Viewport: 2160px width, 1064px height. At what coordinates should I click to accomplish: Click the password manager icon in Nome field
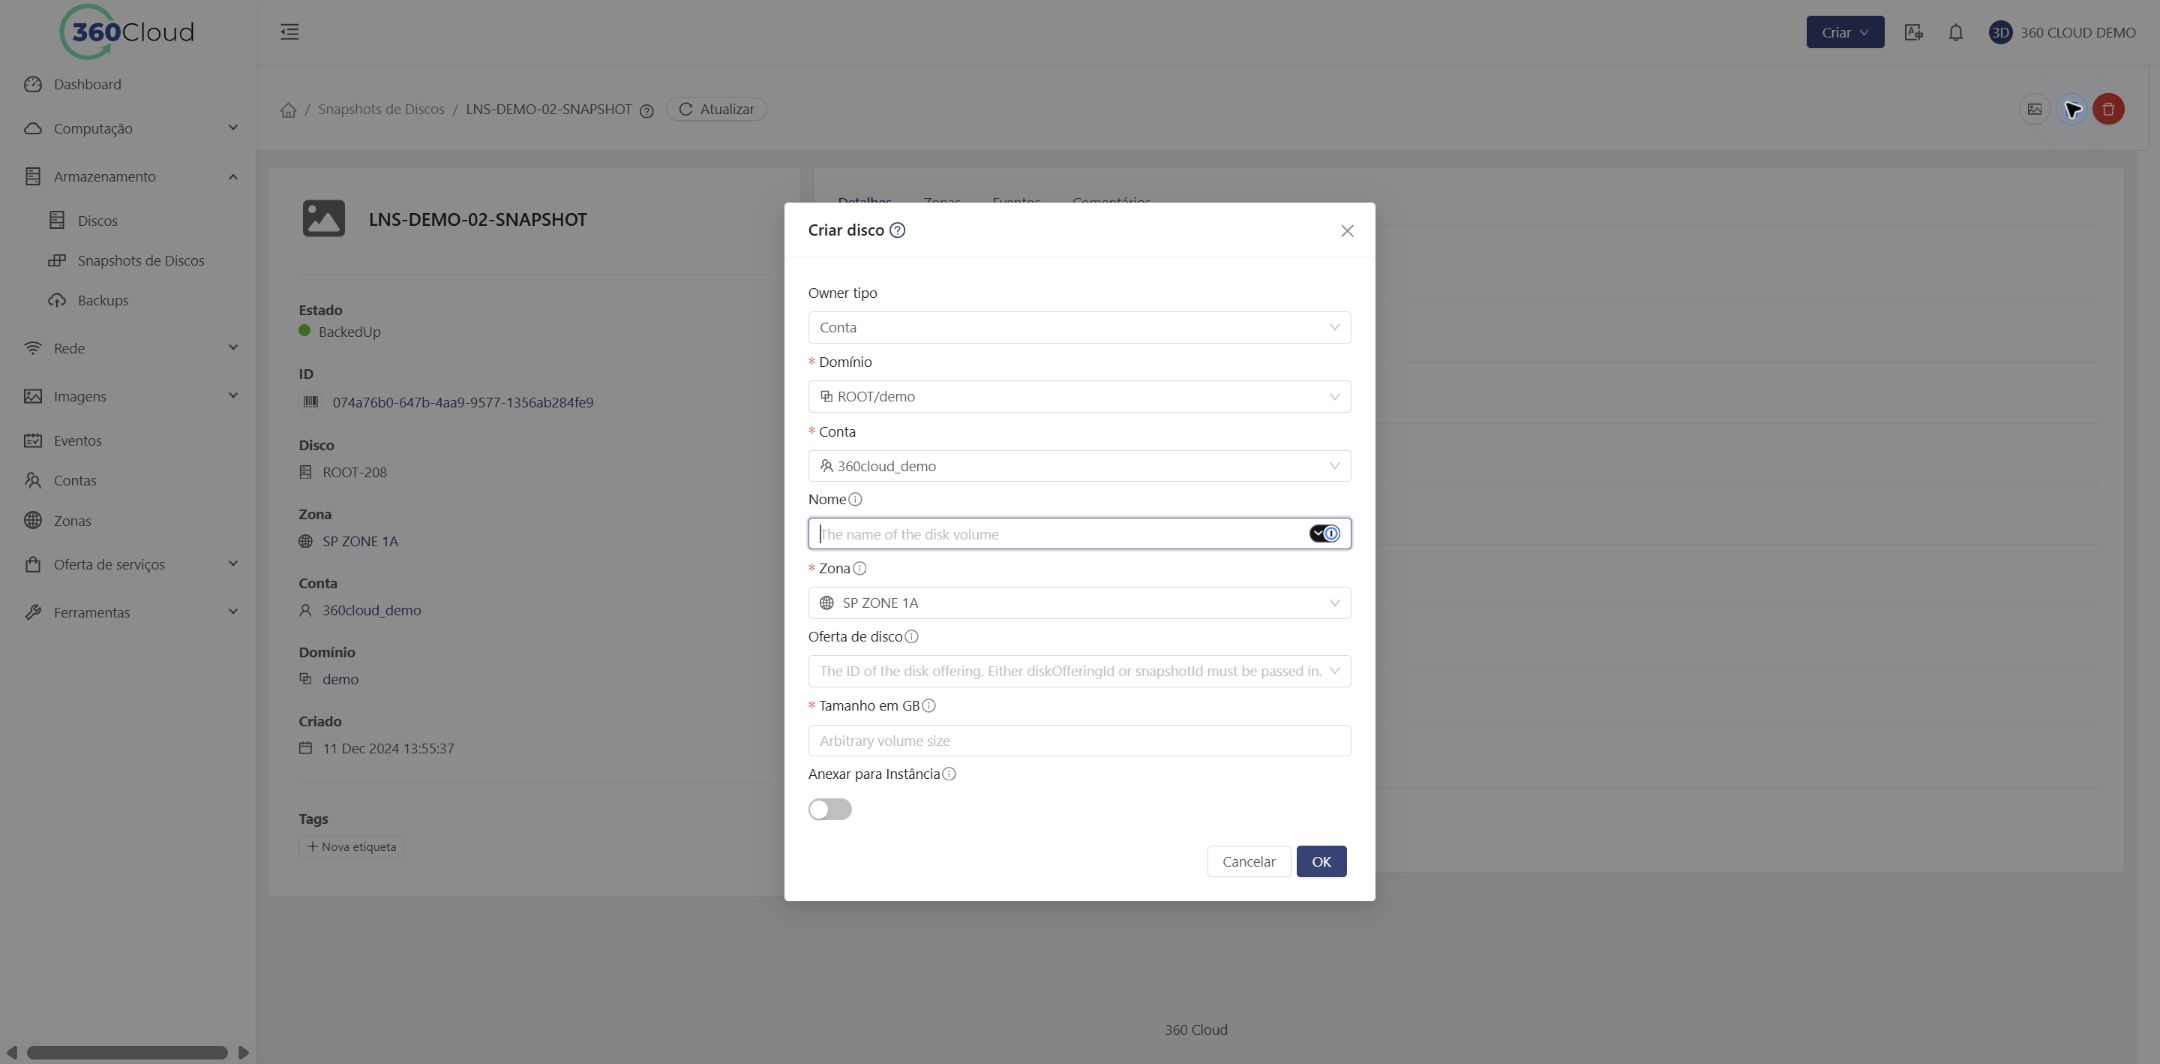[x=1324, y=534]
